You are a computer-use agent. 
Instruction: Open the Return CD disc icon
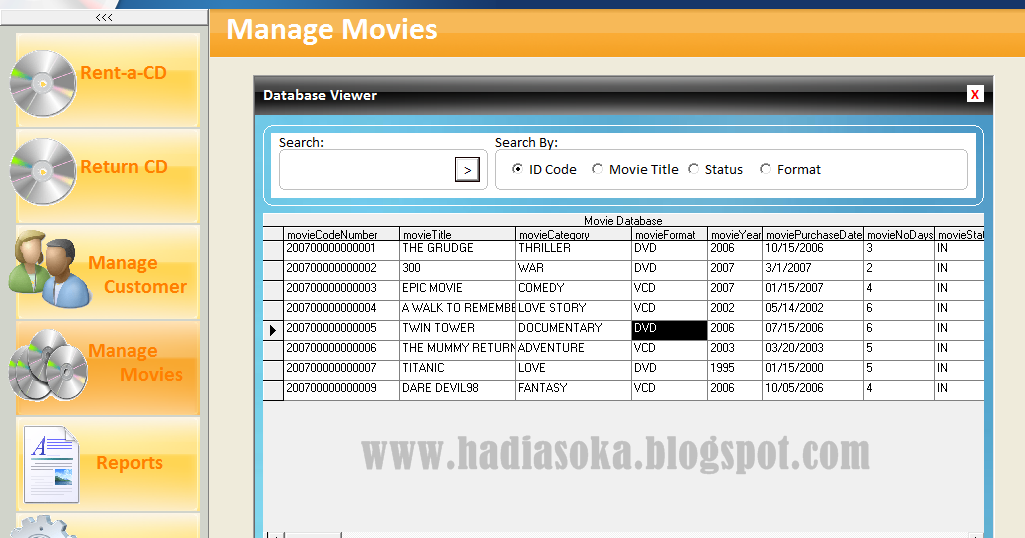point(42,171)
